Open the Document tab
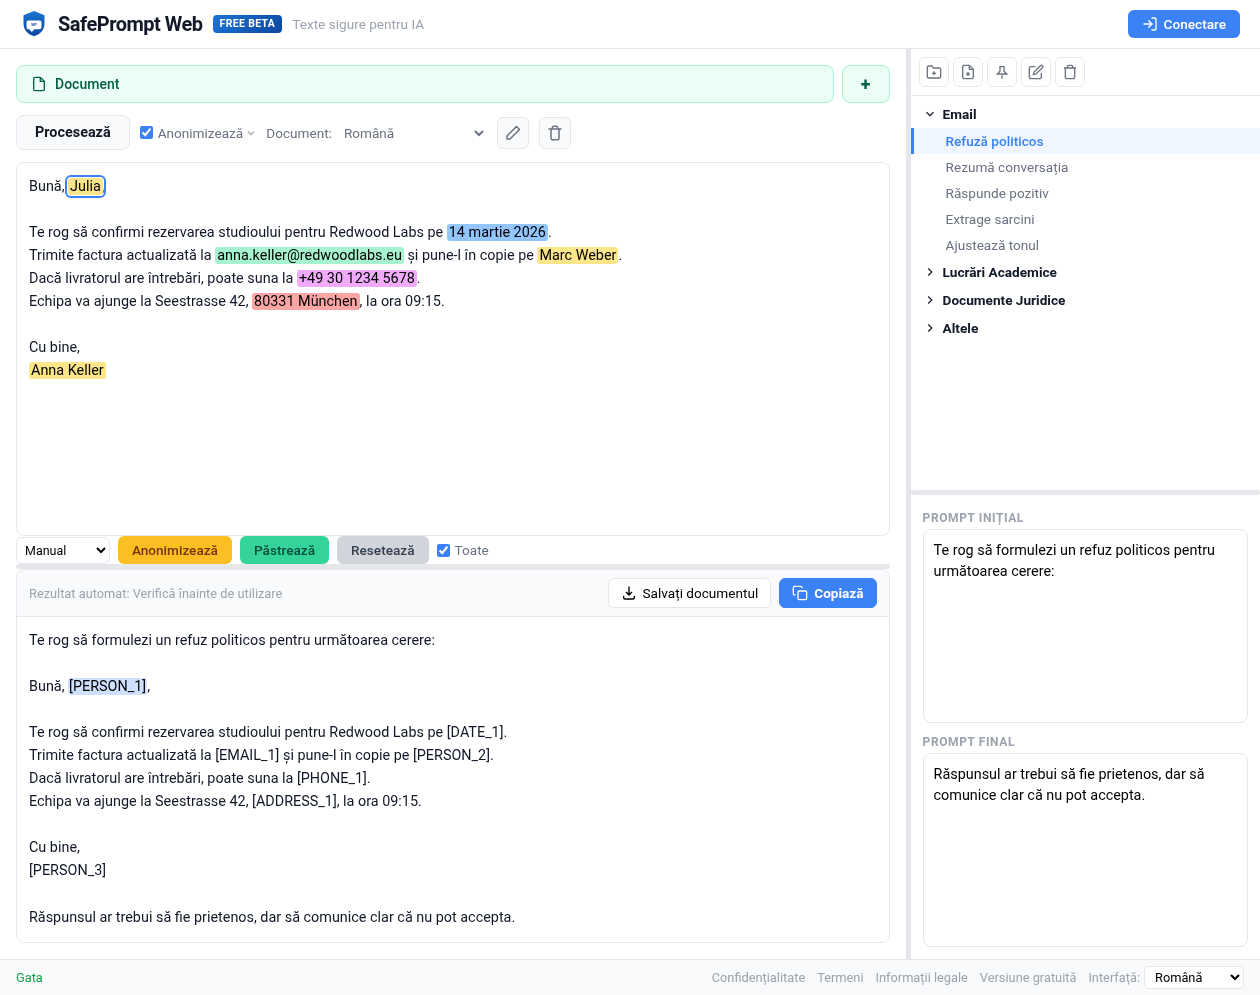 point(424,84)
